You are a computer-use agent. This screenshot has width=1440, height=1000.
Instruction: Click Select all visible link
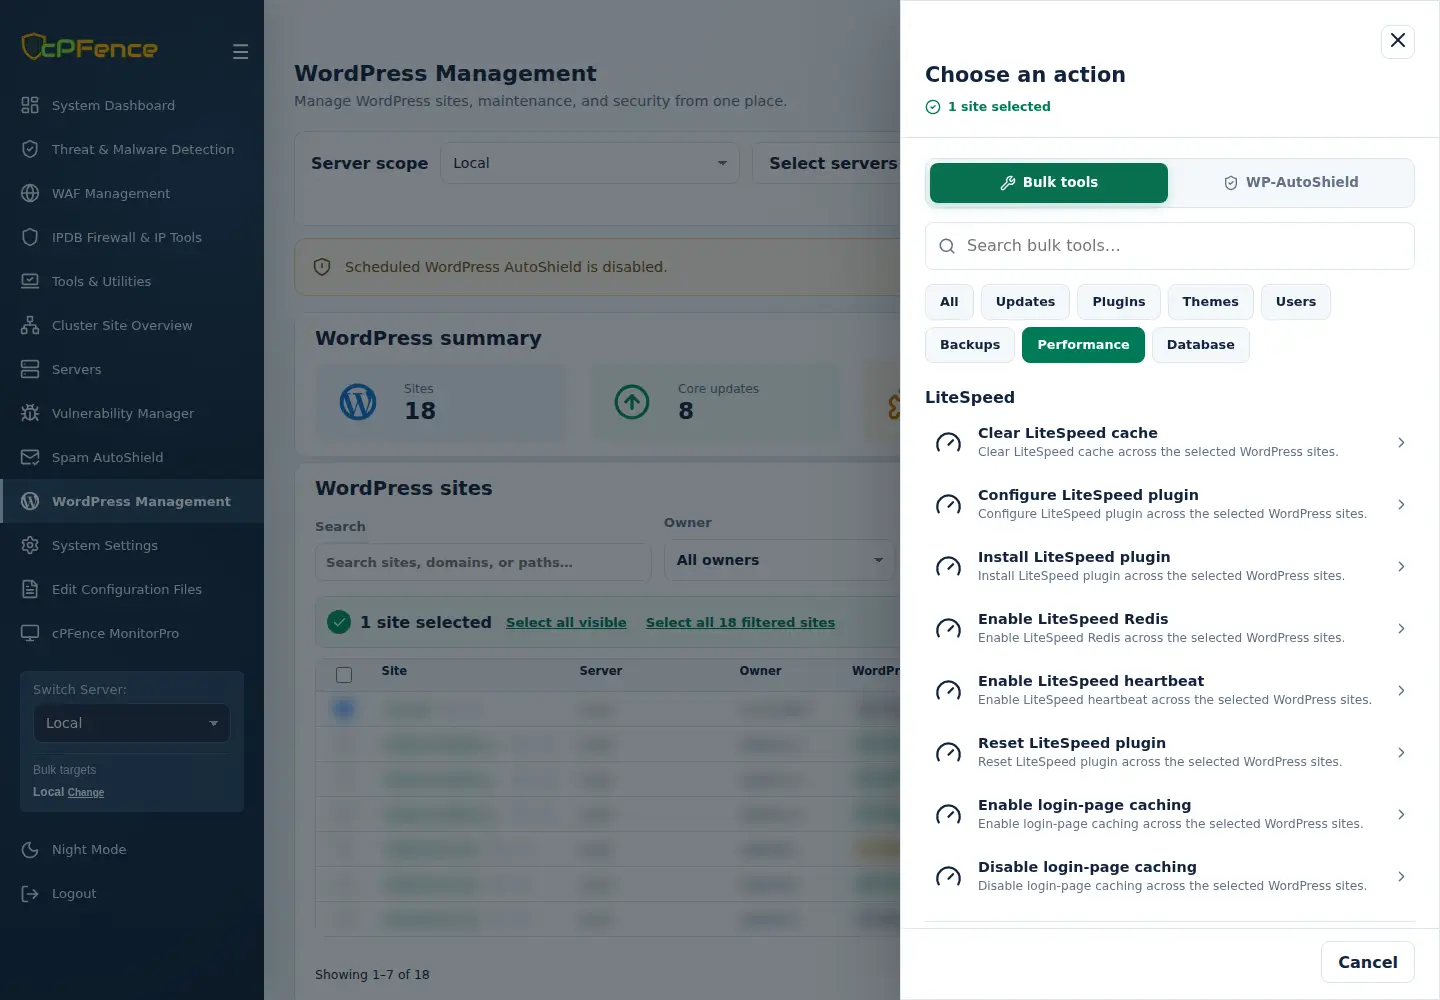click(x=566, y=622)
